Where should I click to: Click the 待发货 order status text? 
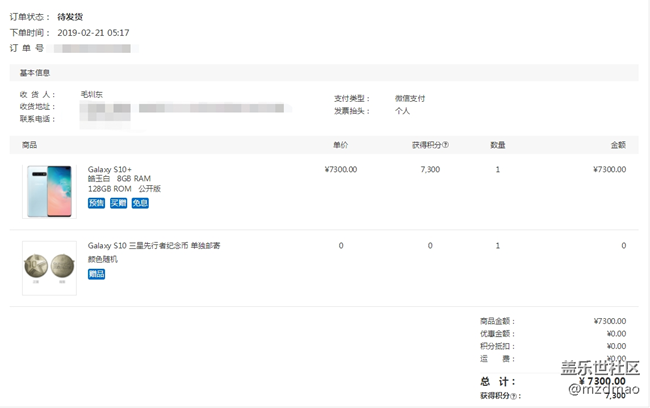coord(71,17)
